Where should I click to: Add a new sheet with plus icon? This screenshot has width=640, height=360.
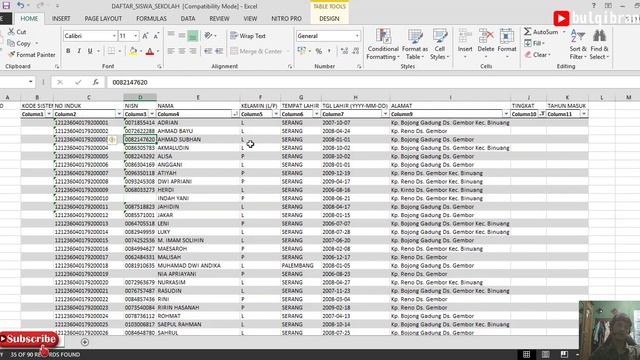tap(85, 342)
